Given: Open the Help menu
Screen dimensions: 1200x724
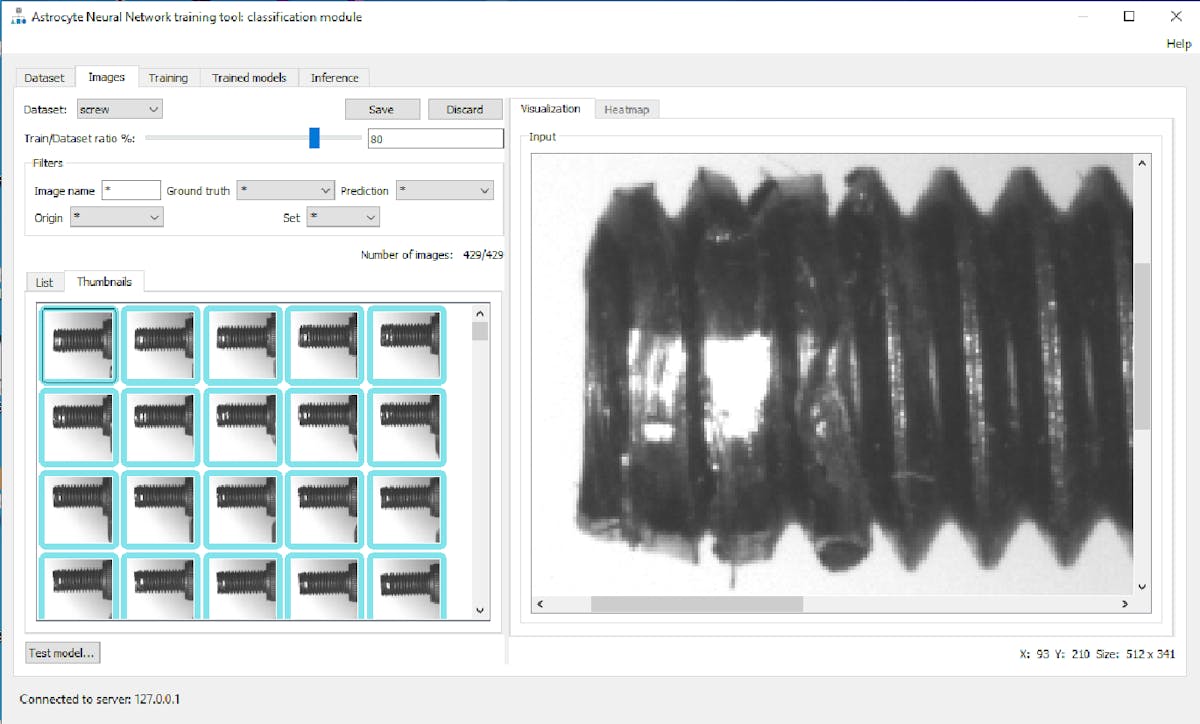Looking at the screenshot, I should (x=1177, y=44).
